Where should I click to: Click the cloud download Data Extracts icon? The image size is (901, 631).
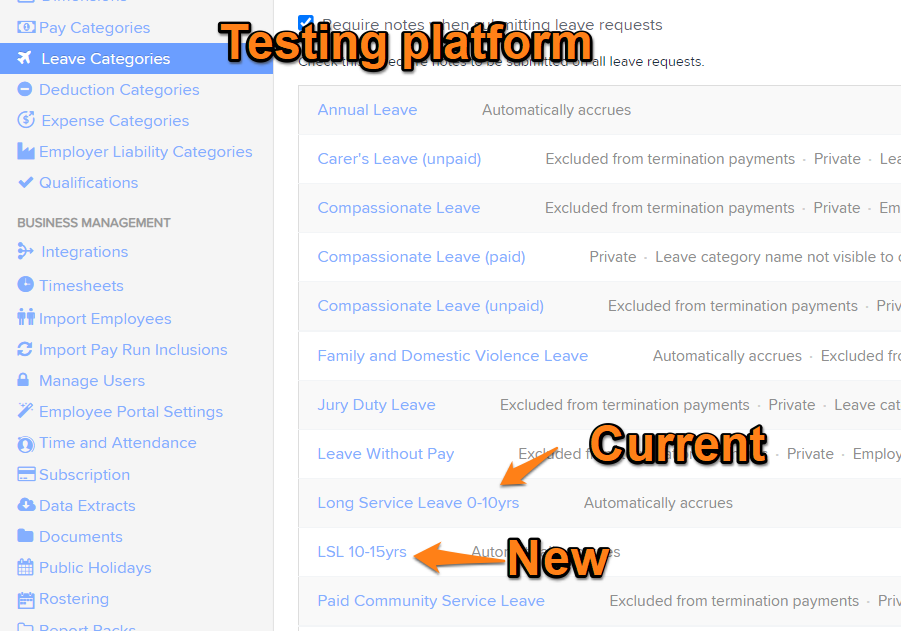26,505
